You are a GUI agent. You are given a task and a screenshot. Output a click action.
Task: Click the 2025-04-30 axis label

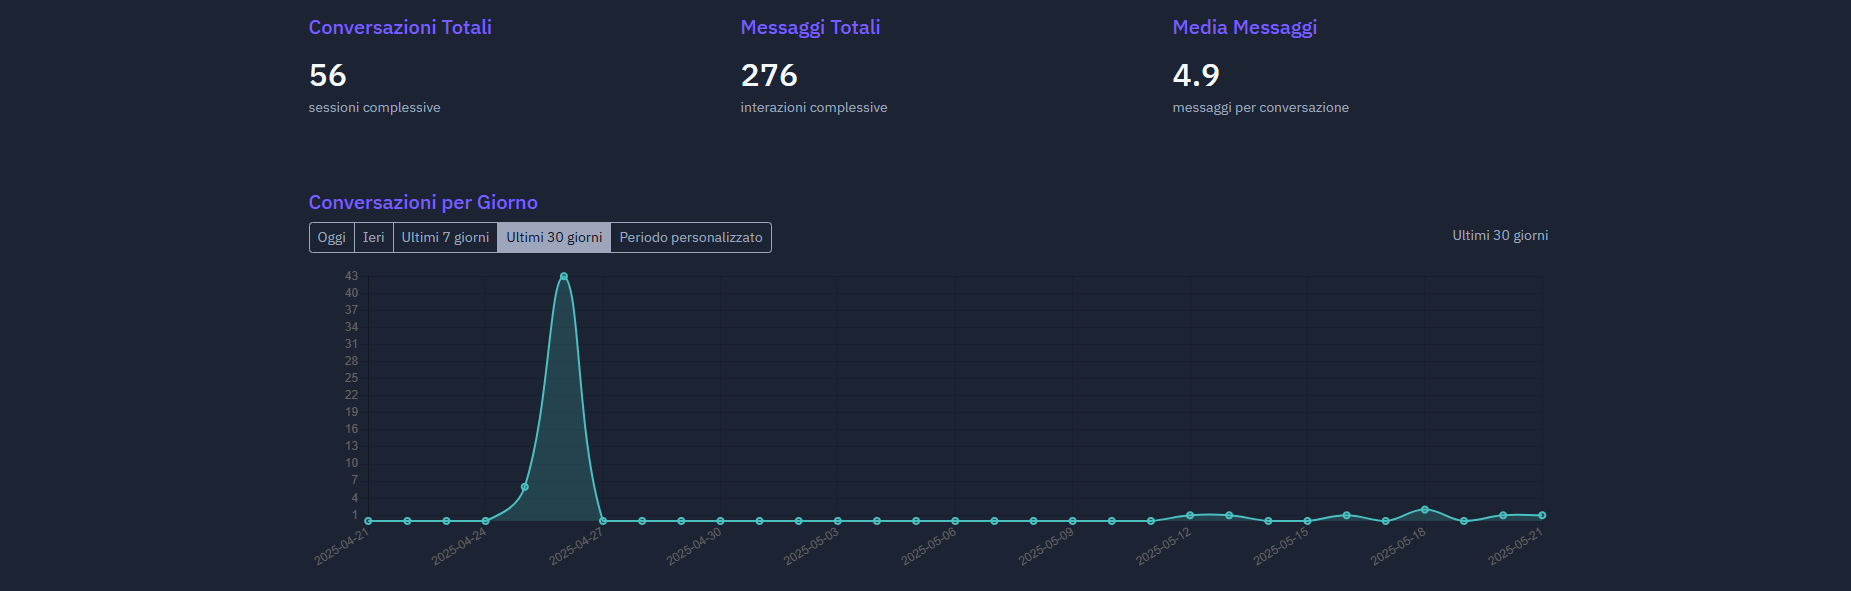point(694,547)
